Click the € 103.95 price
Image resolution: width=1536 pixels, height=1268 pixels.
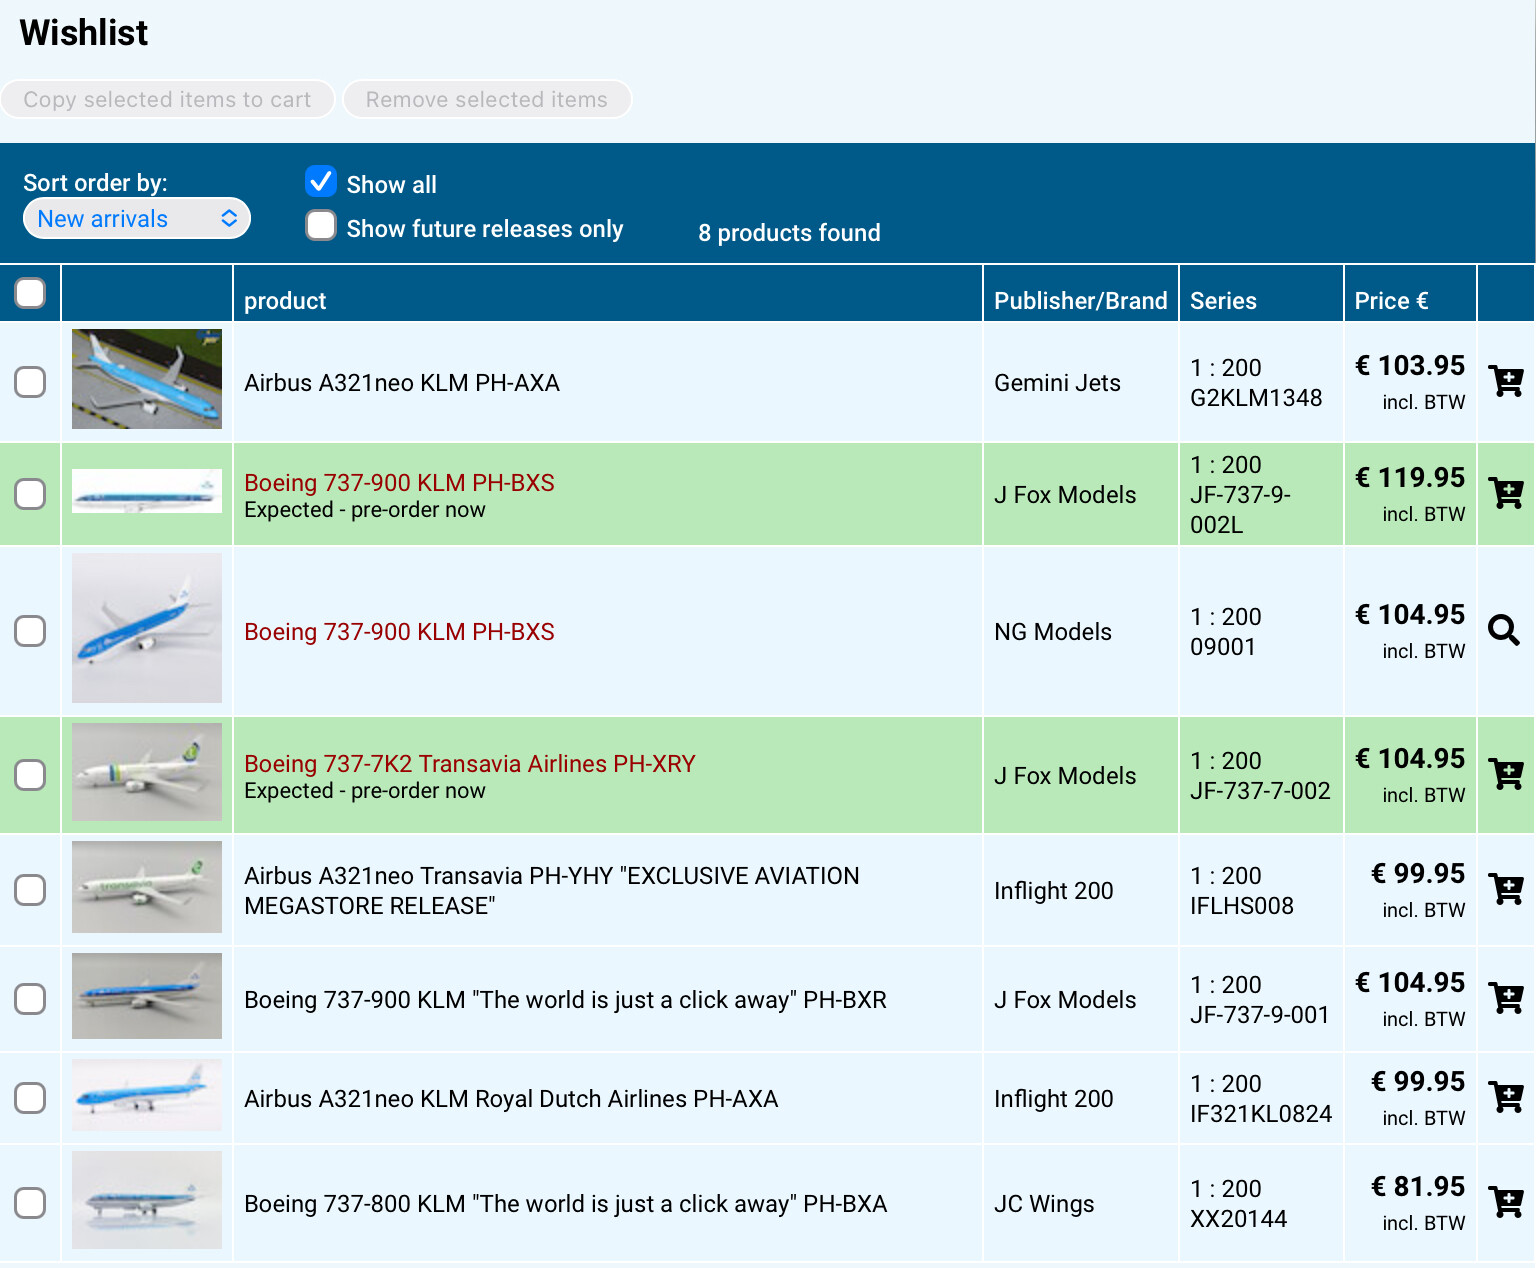1410,365
